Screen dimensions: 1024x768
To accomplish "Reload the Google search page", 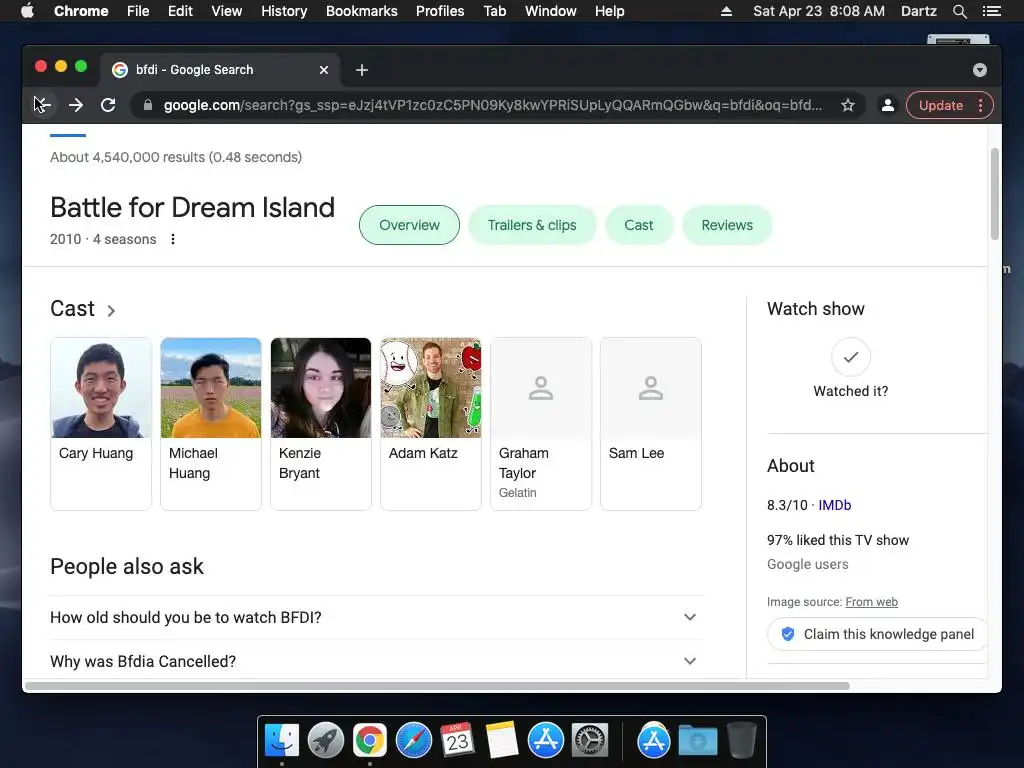I will (x=108, y=105).
